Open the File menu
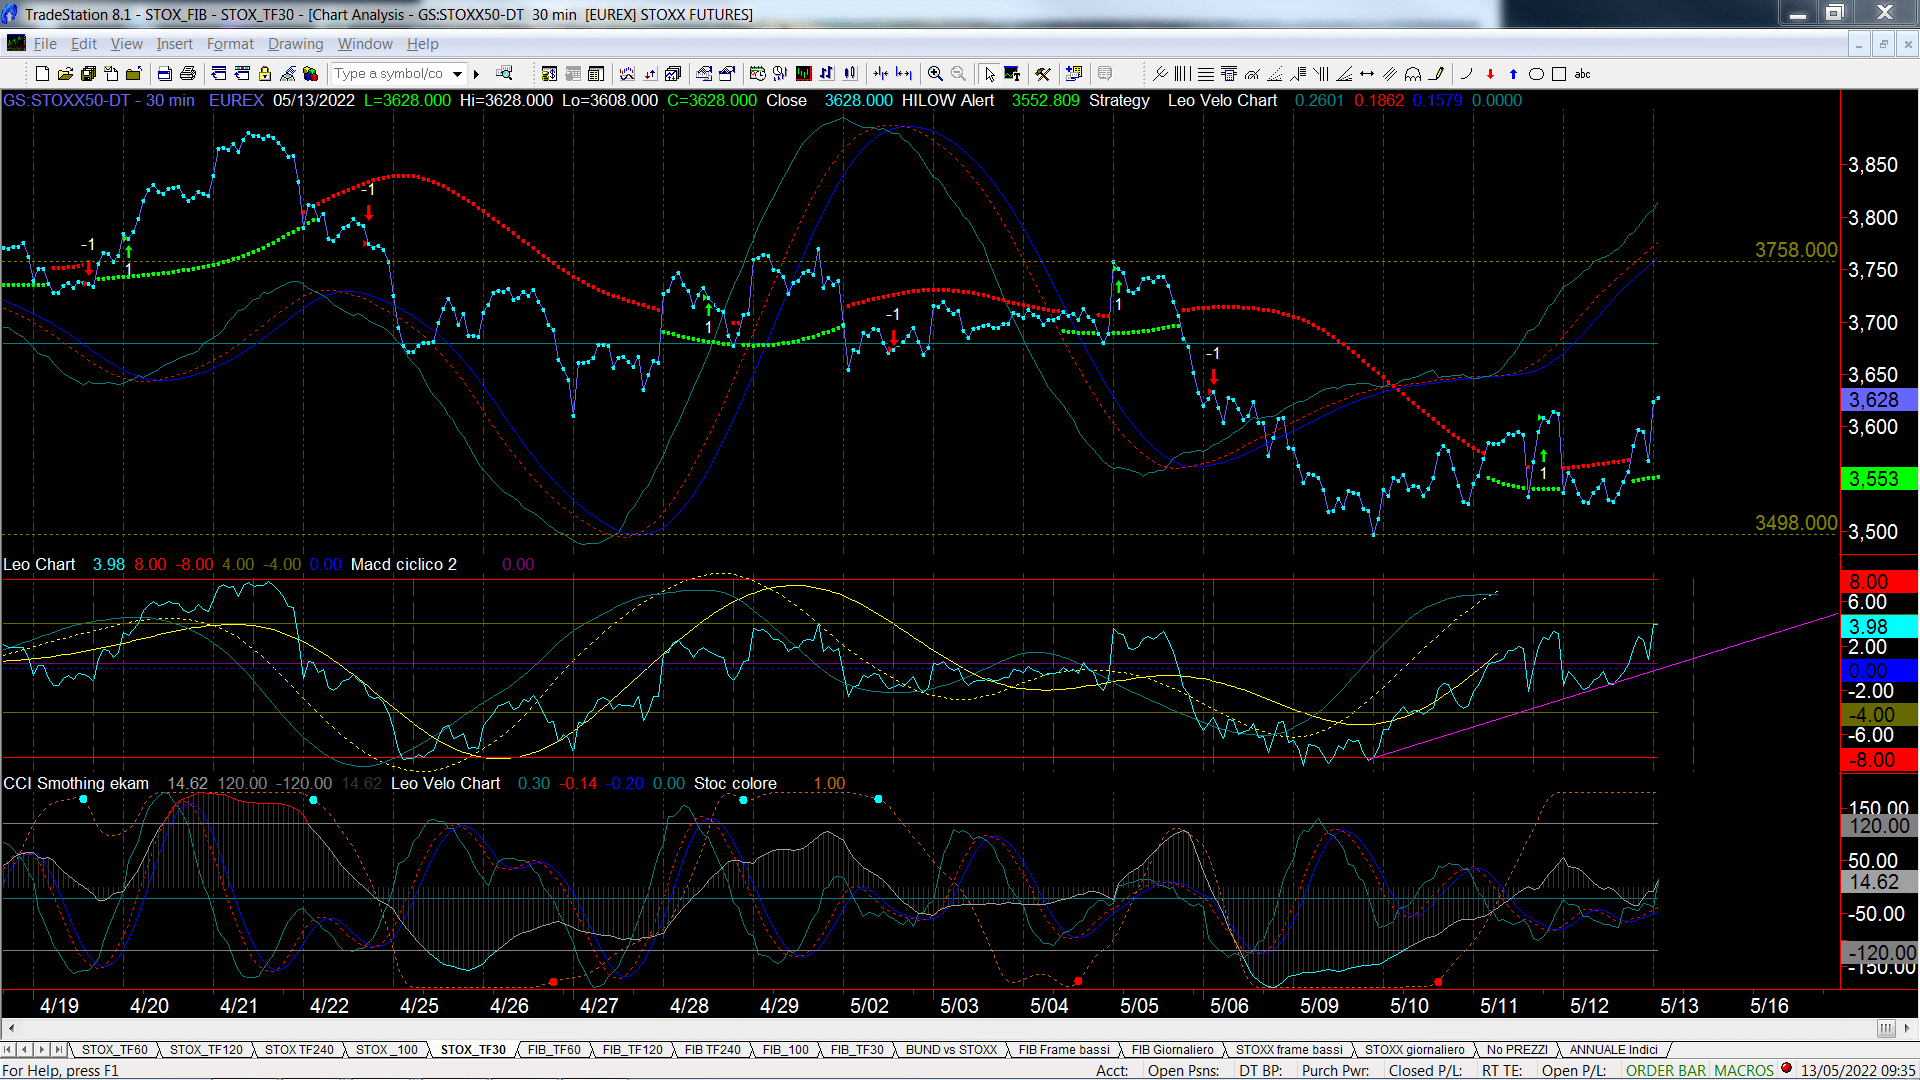The image size is (1920, 1080). pos(45,44)
